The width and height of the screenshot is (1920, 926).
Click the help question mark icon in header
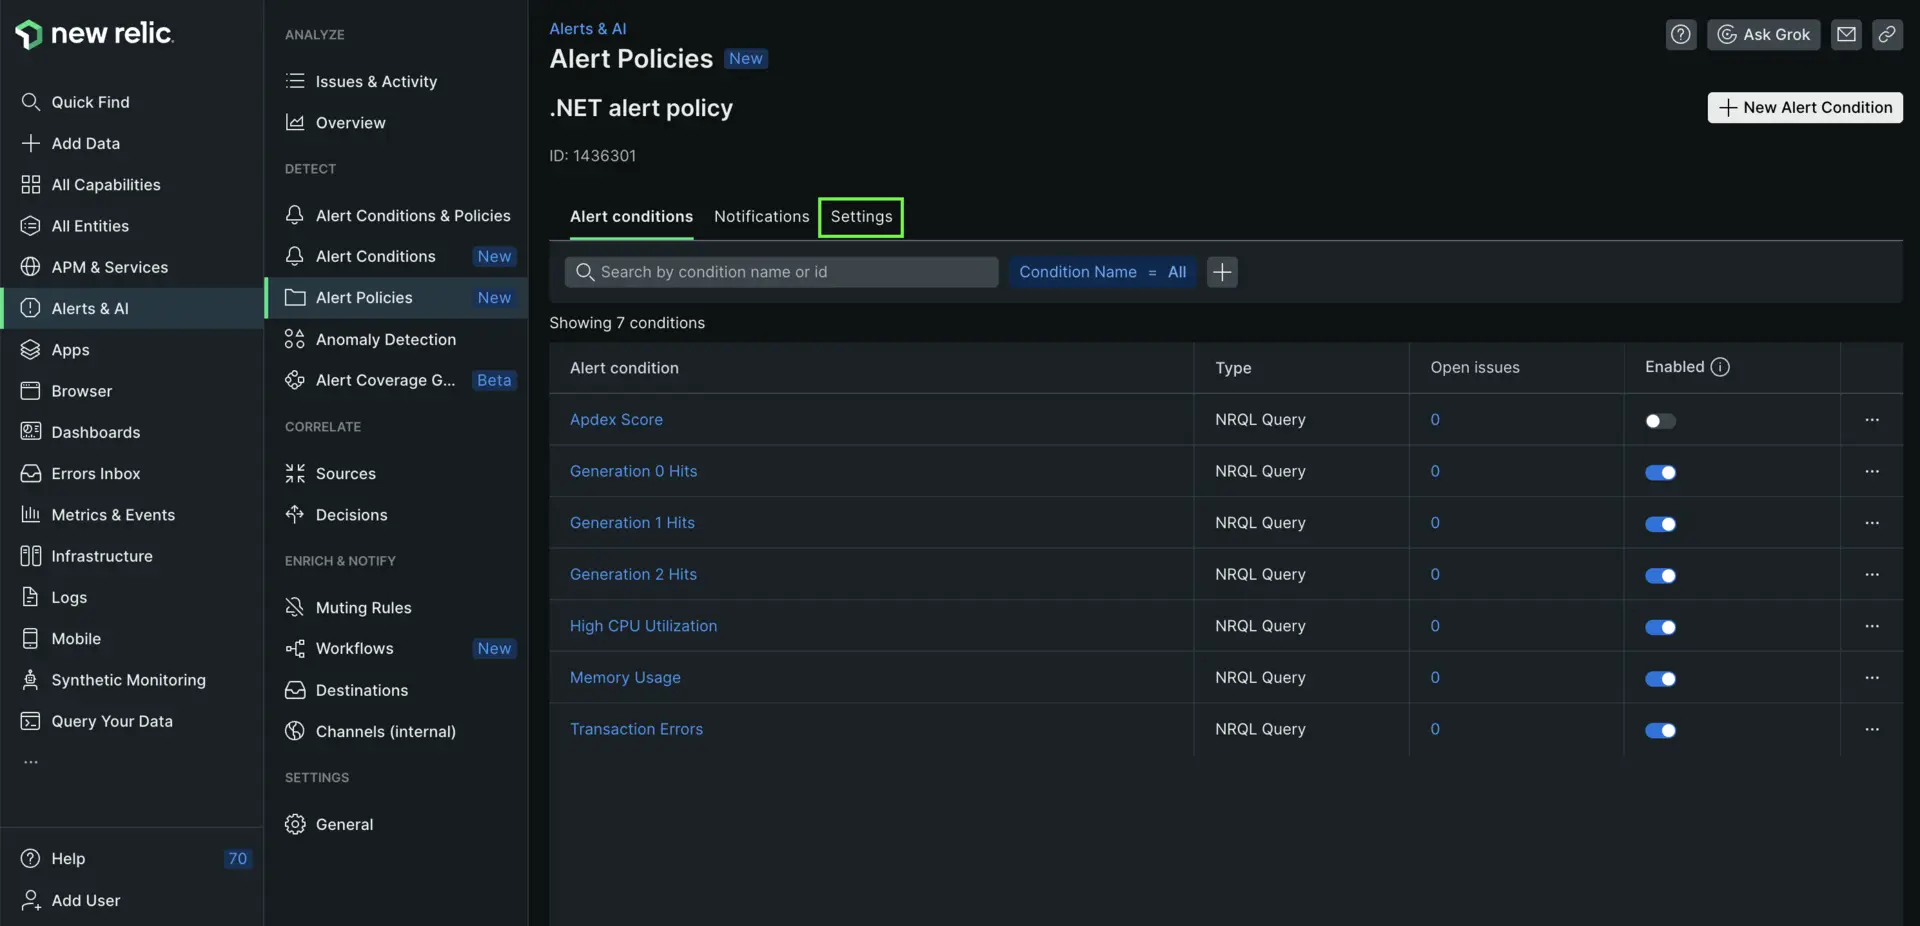[x=1681, y=34]
